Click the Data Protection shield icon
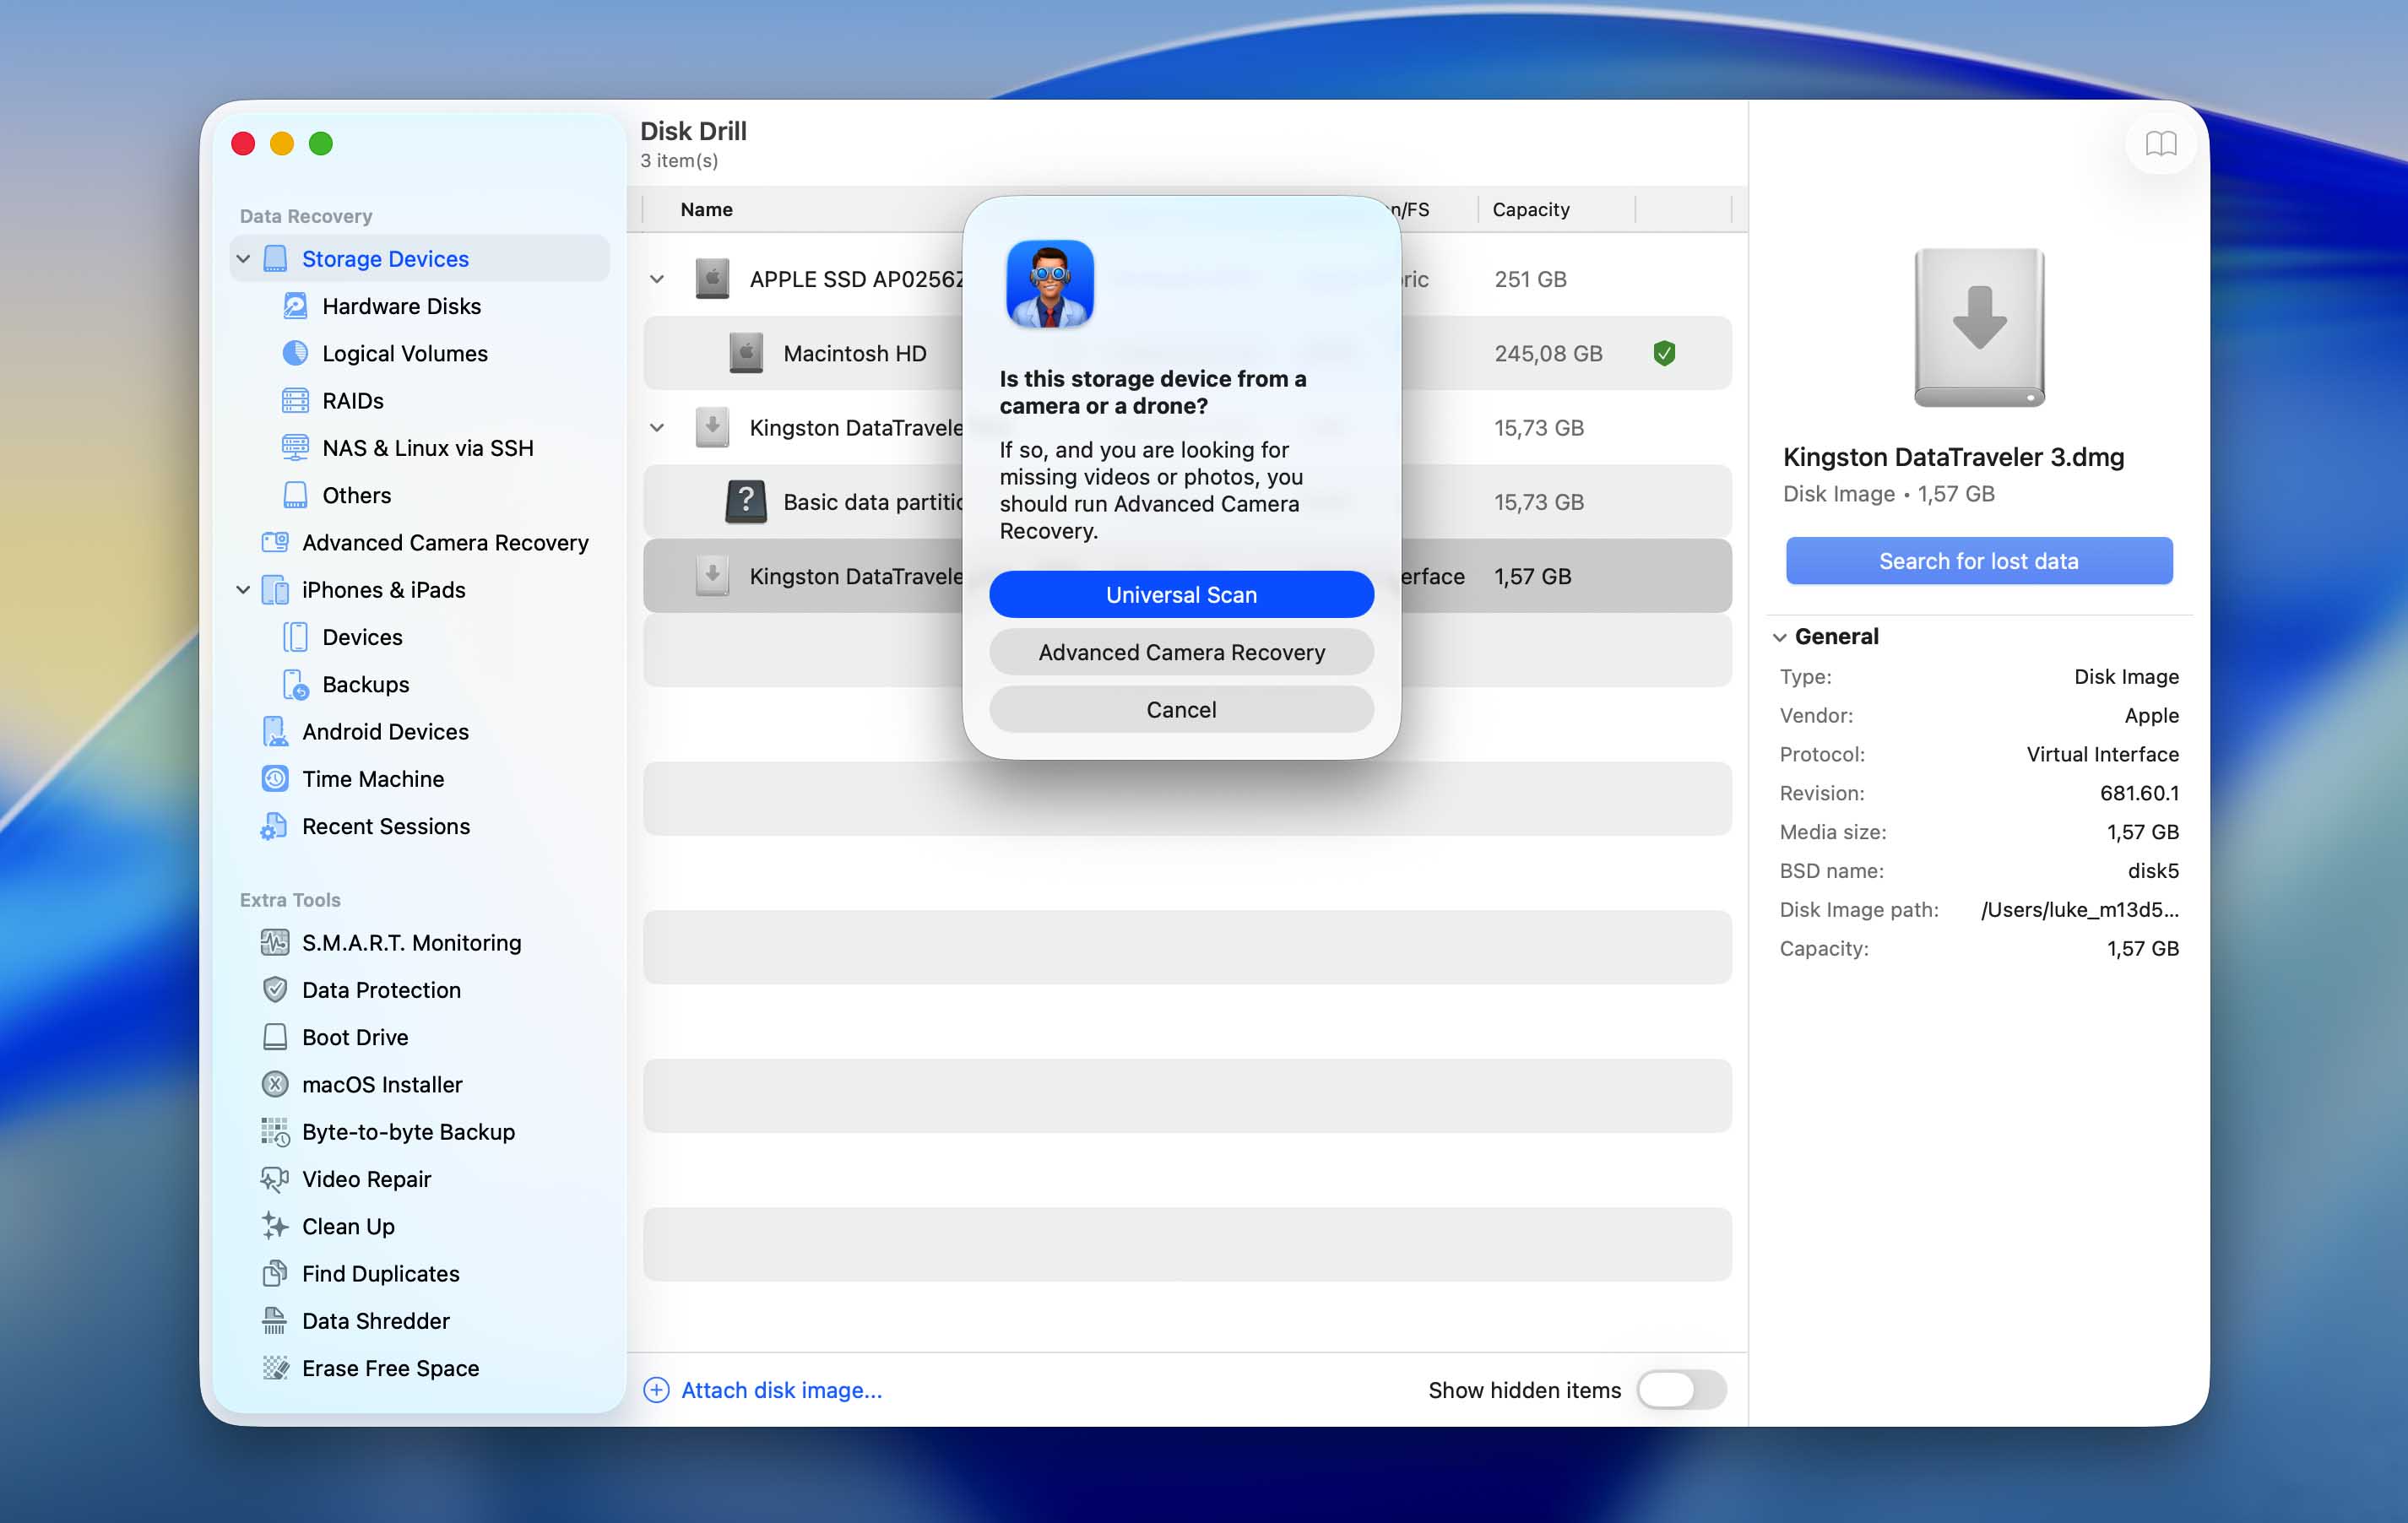The height and width of the screenshot is (1523, 2408). coord(275,990)
